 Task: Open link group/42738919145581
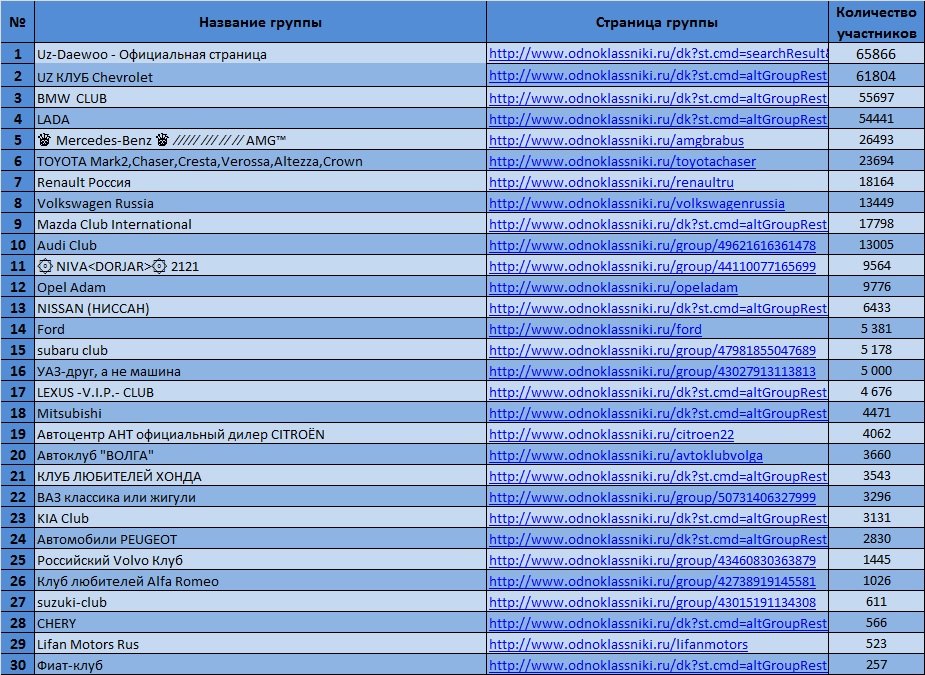[652, 582]
